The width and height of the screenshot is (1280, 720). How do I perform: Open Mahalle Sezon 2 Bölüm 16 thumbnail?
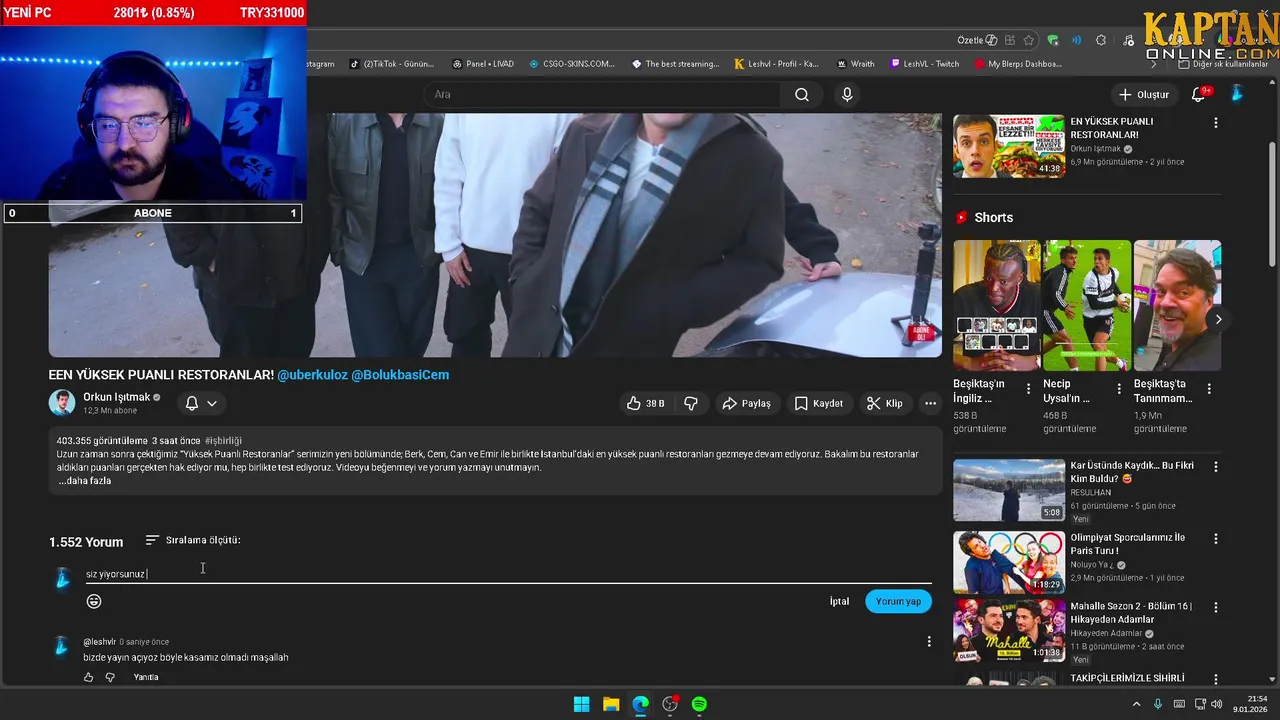[1008, 630]
